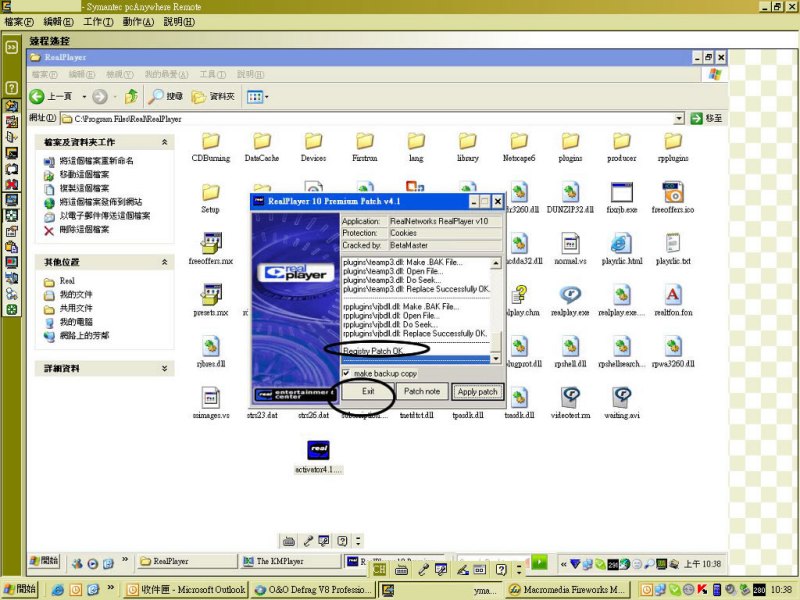Open the RealPlayer Explorer 工具(T) menu
The image size is (800, 600).
tap(212, 74)
